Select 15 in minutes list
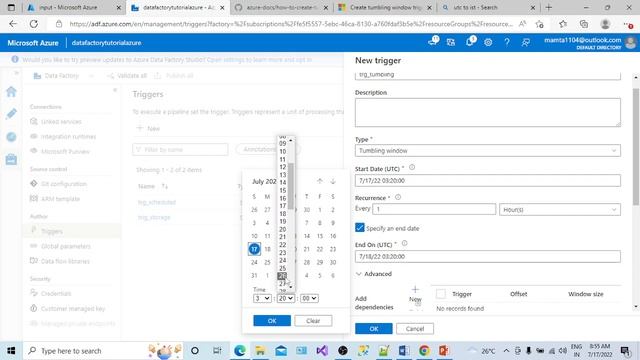 [x=282, y=190]
